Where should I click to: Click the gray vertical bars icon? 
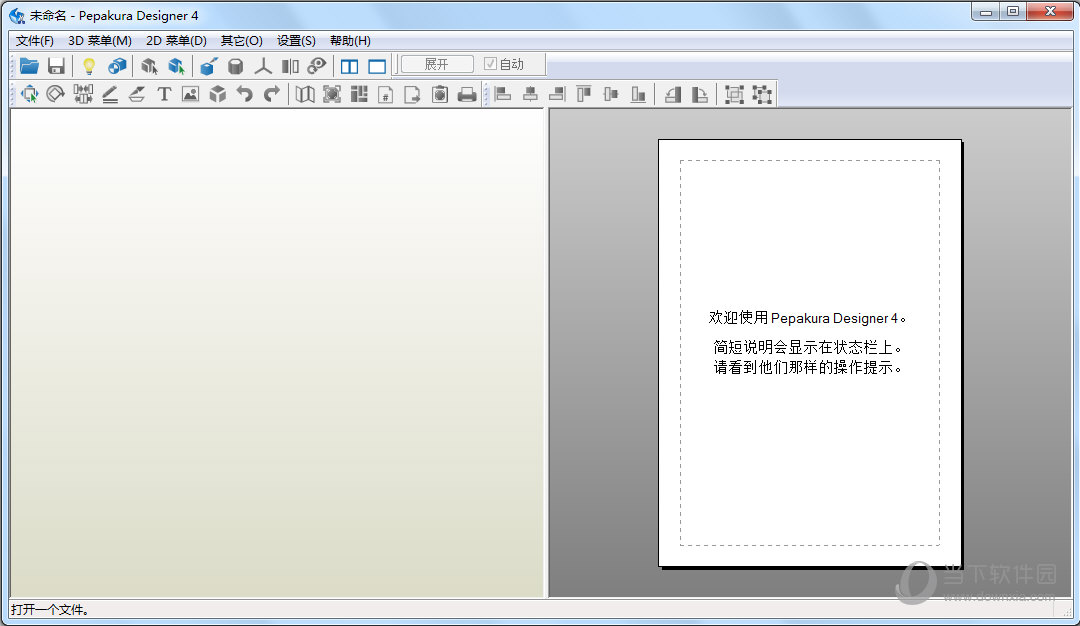coord(291,66)
